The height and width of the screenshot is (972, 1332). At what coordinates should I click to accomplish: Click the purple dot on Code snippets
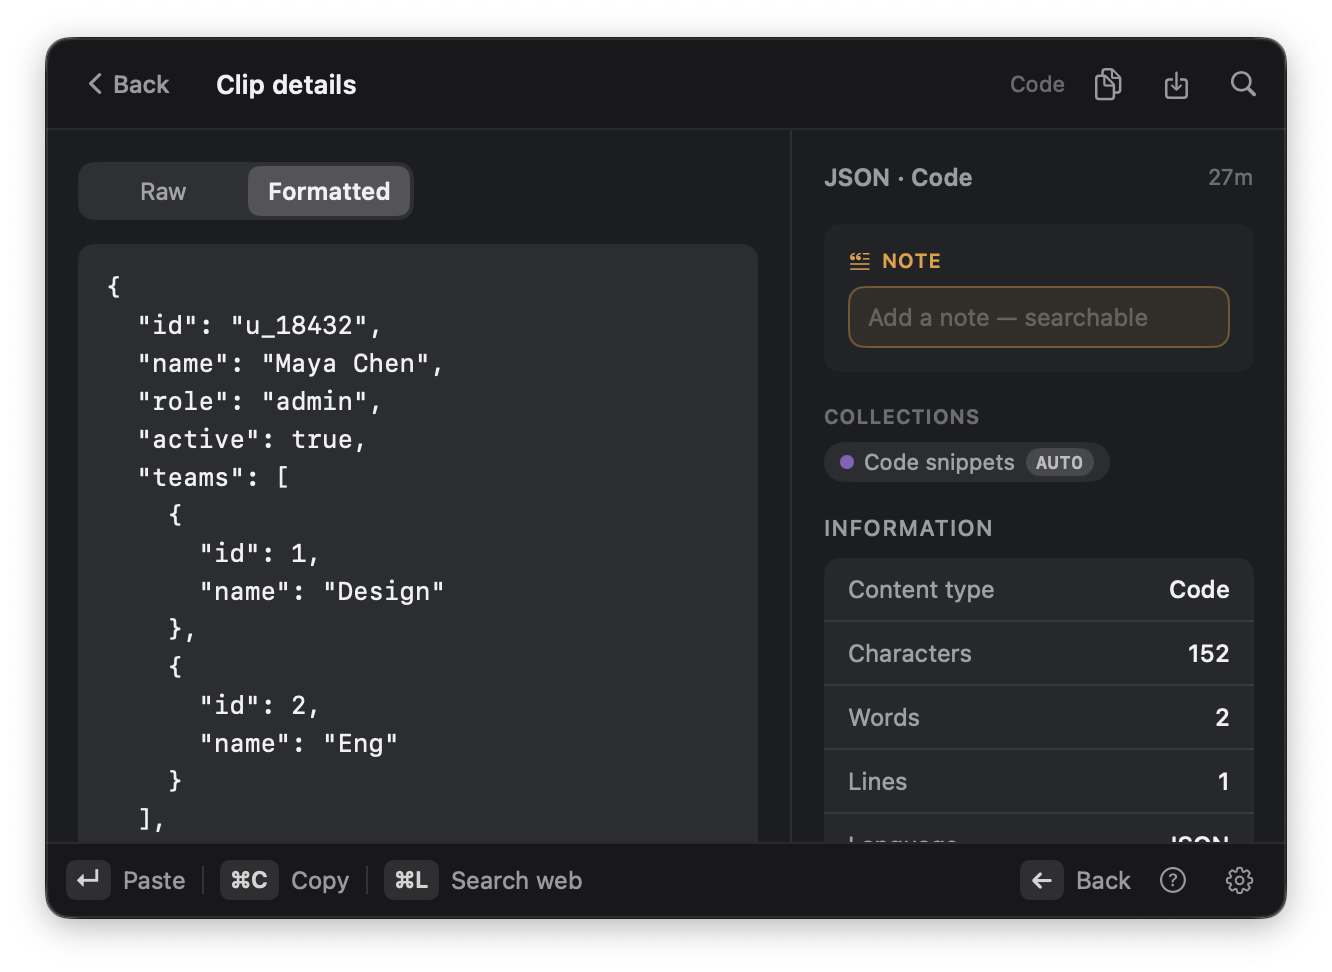tap(847, 462)
